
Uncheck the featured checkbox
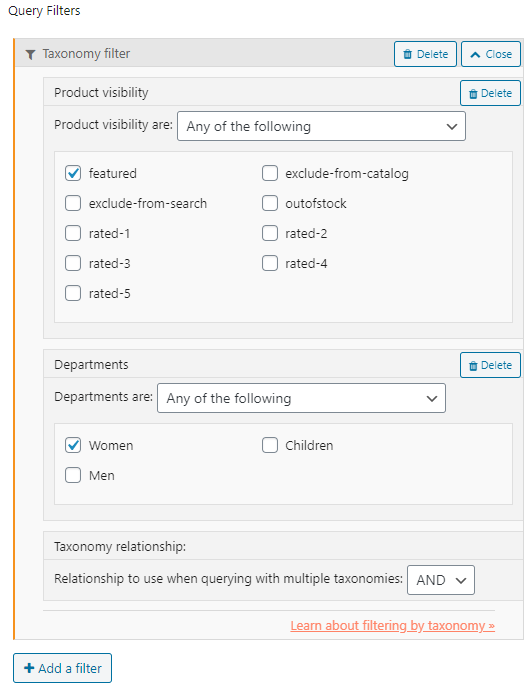73,173
